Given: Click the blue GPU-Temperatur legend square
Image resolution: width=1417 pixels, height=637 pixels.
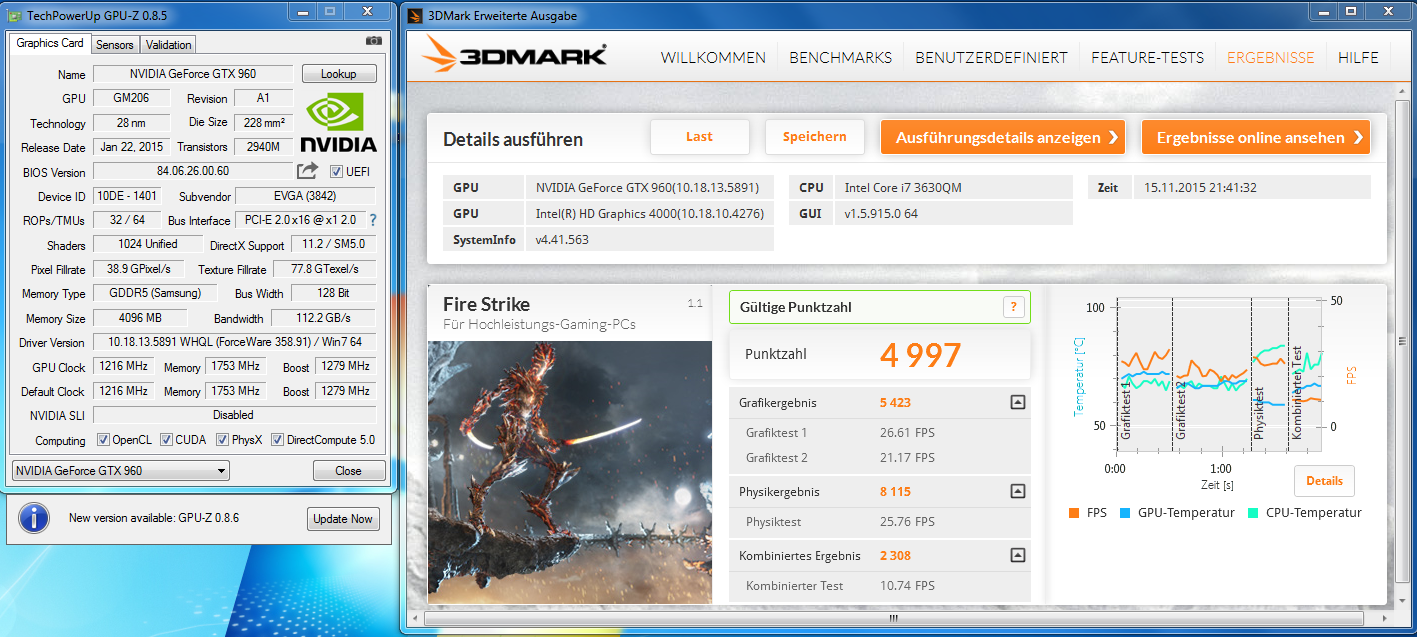Looking at the screenshot, I should pos(1125,513).
